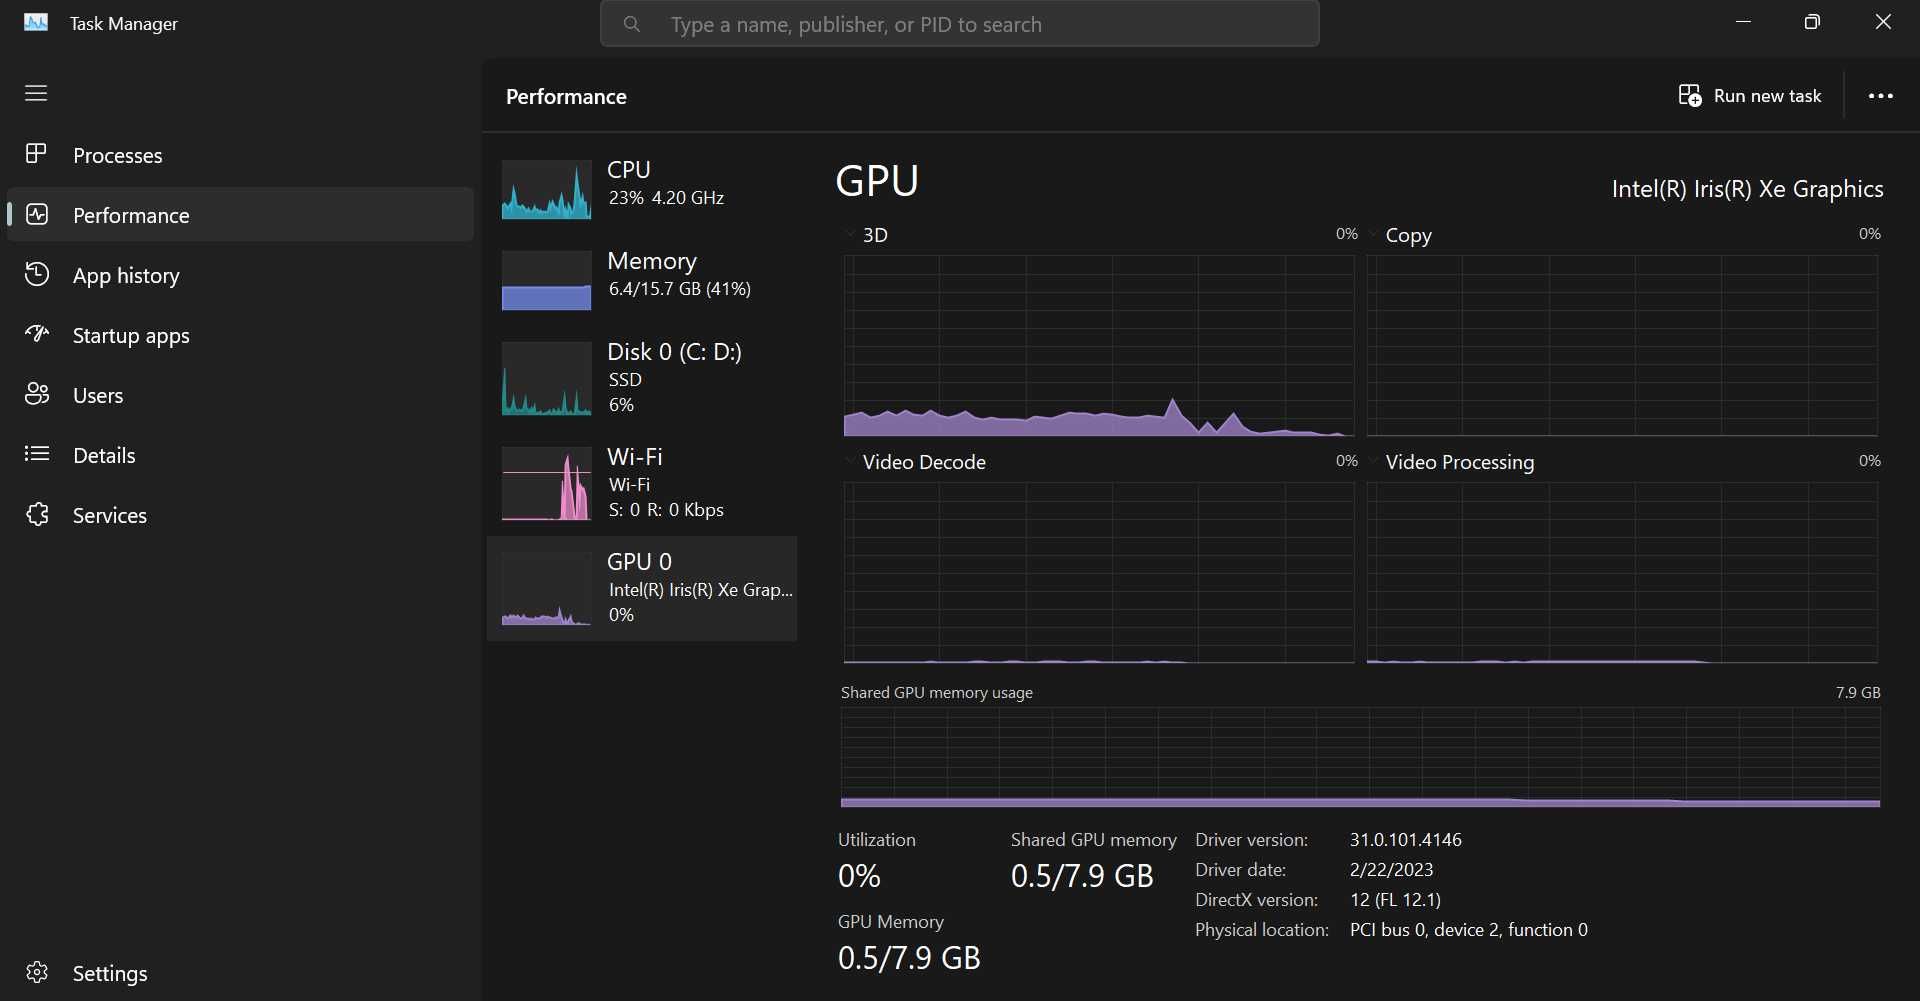Select the Memory mini graph thumbnail
This screenshot has width=1920, height=1001.
[x=546, y=281]
